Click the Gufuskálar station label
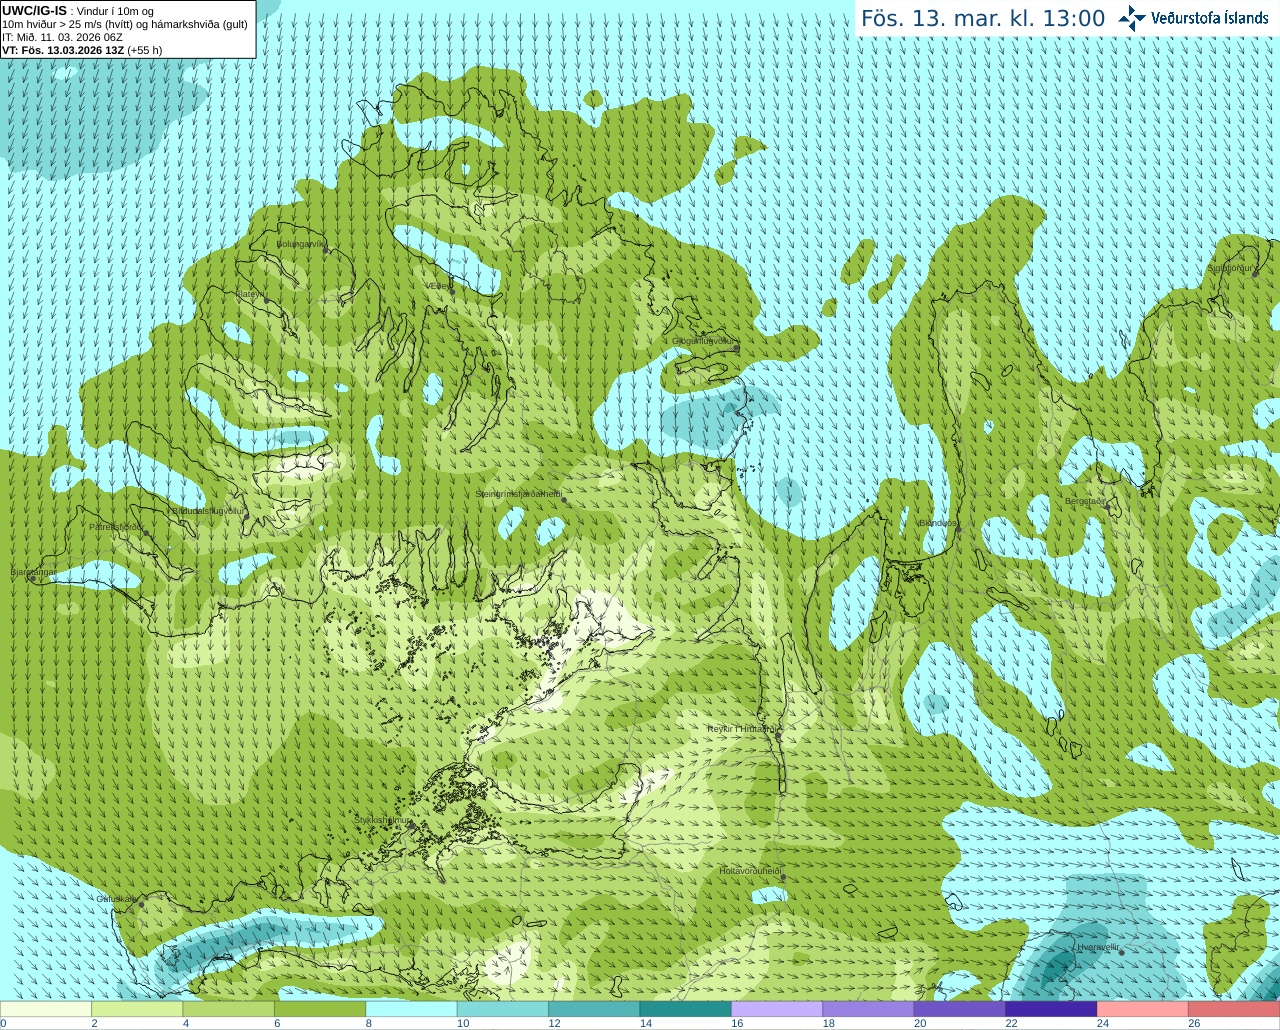The width and height of the screenshot is (1280, 1030). point(116,898)
